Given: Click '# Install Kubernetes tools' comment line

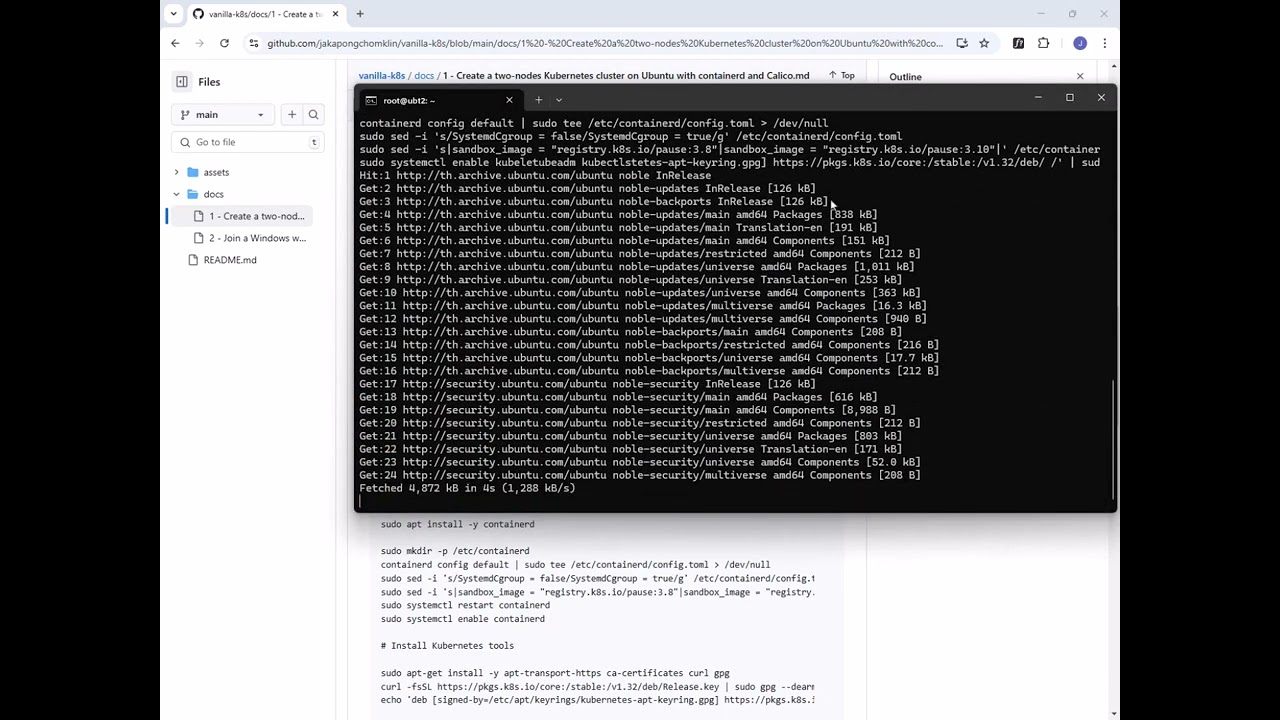Looking at the screenshot, I should click(x=447, y=646).
